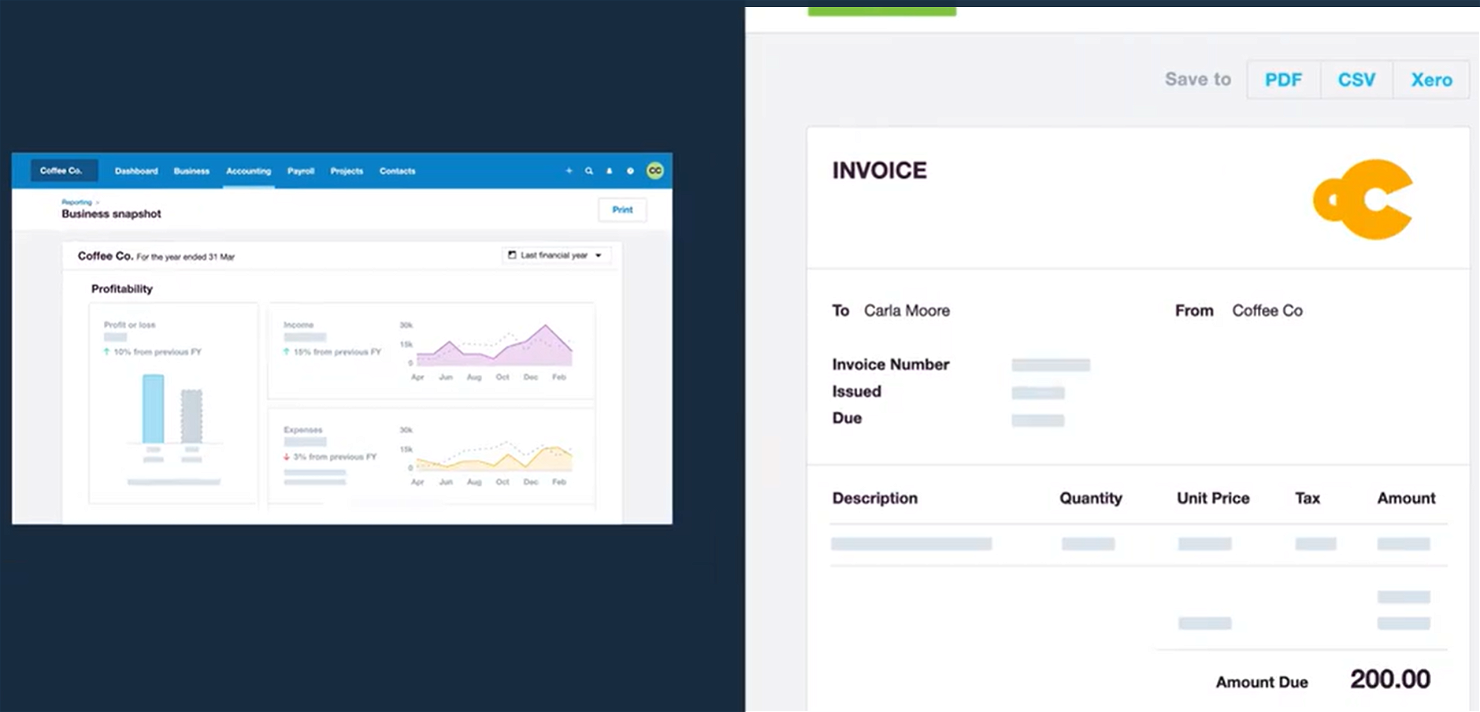Select the INVOICE title text
Viewport: 1480px width, 712px height.
[880, 171]
